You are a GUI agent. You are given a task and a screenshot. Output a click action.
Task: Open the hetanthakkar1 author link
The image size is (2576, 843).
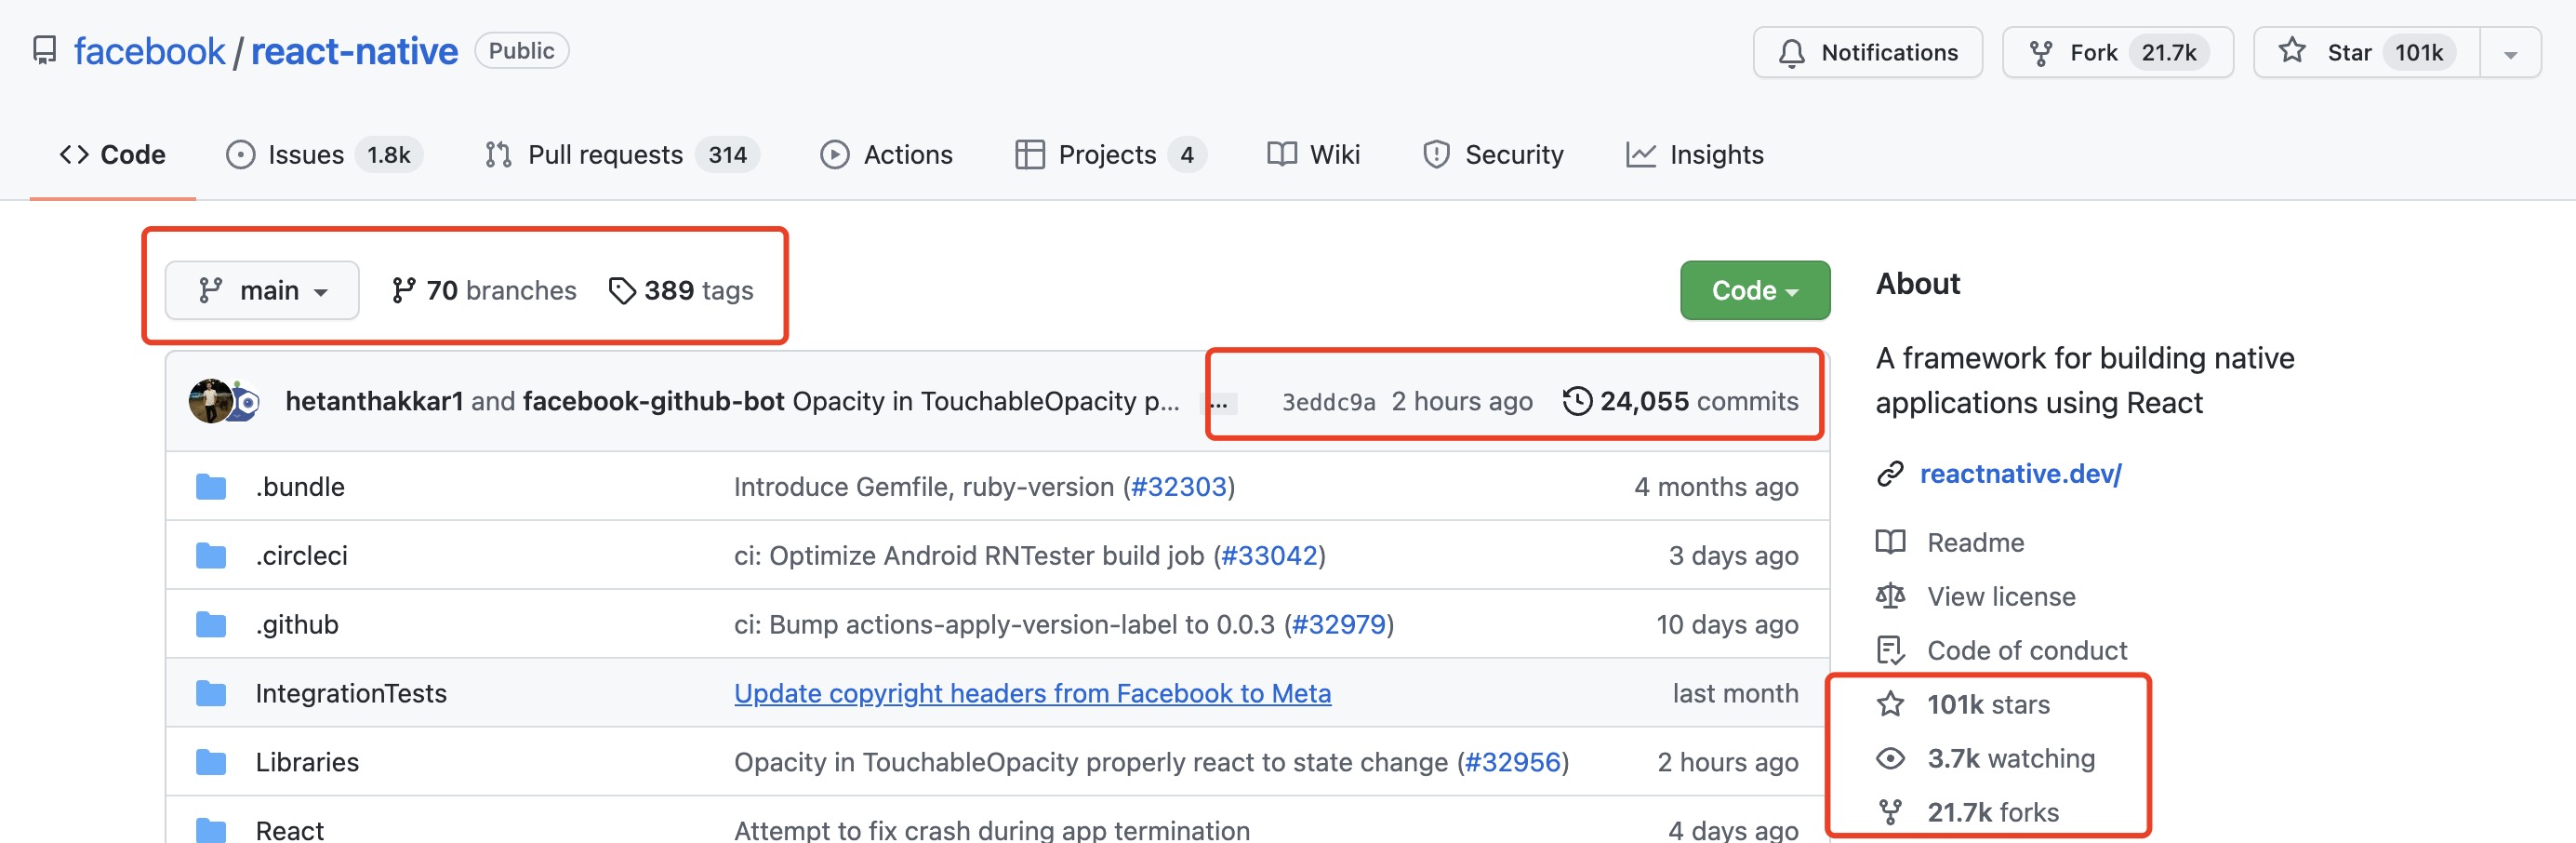[375, 401]
